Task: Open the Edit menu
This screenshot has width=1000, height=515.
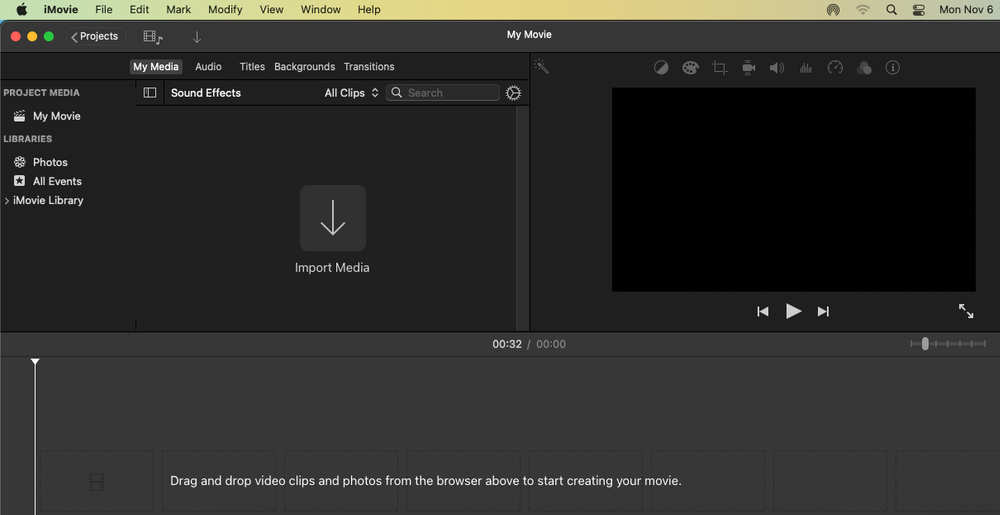Action: click(139, 10)
